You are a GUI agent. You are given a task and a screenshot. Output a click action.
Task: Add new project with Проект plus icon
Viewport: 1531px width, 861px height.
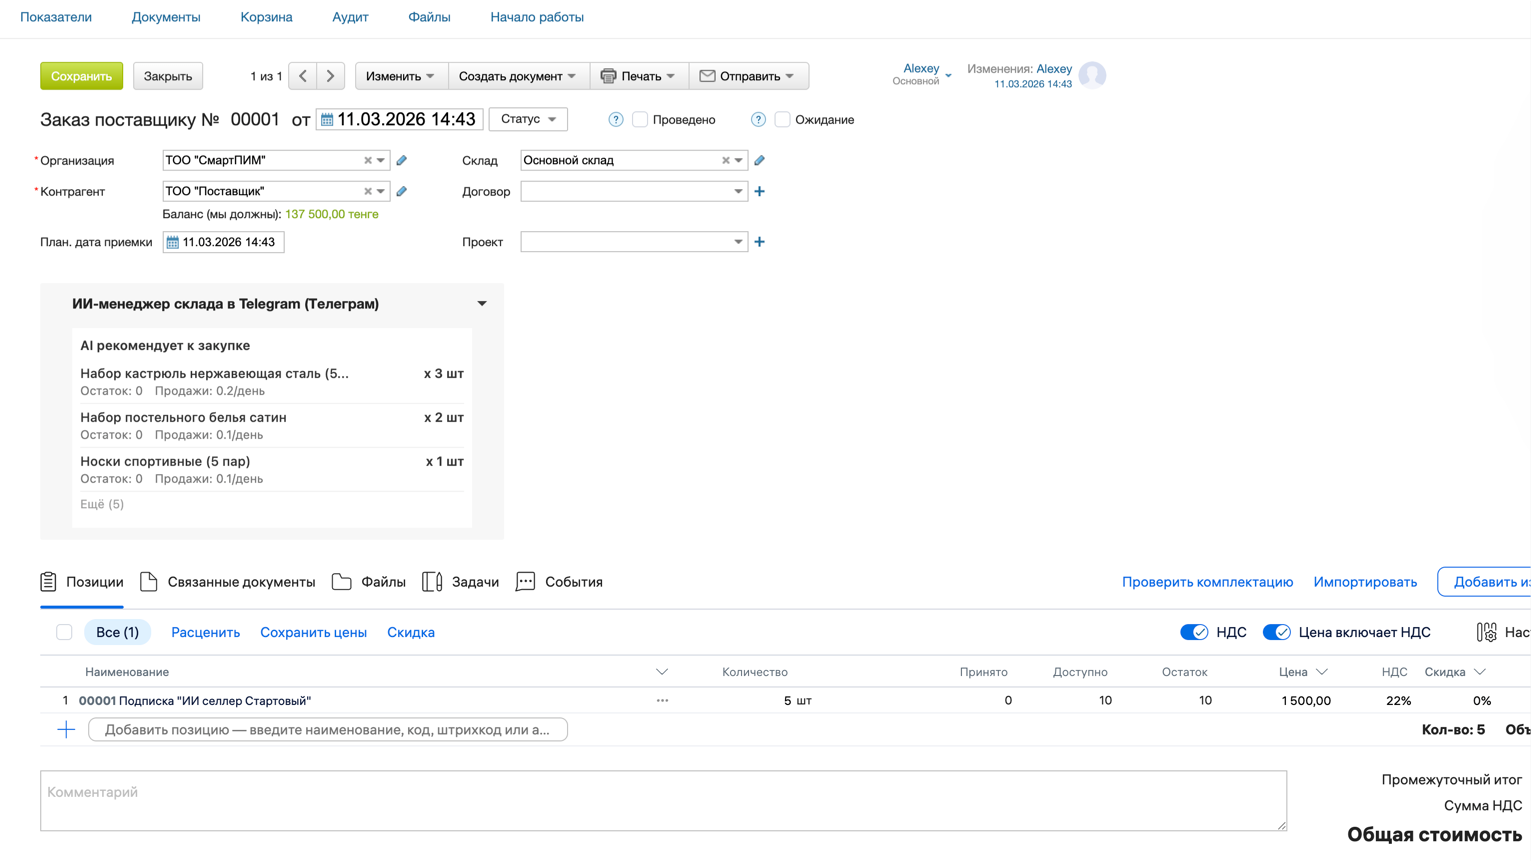coord(759,242)
